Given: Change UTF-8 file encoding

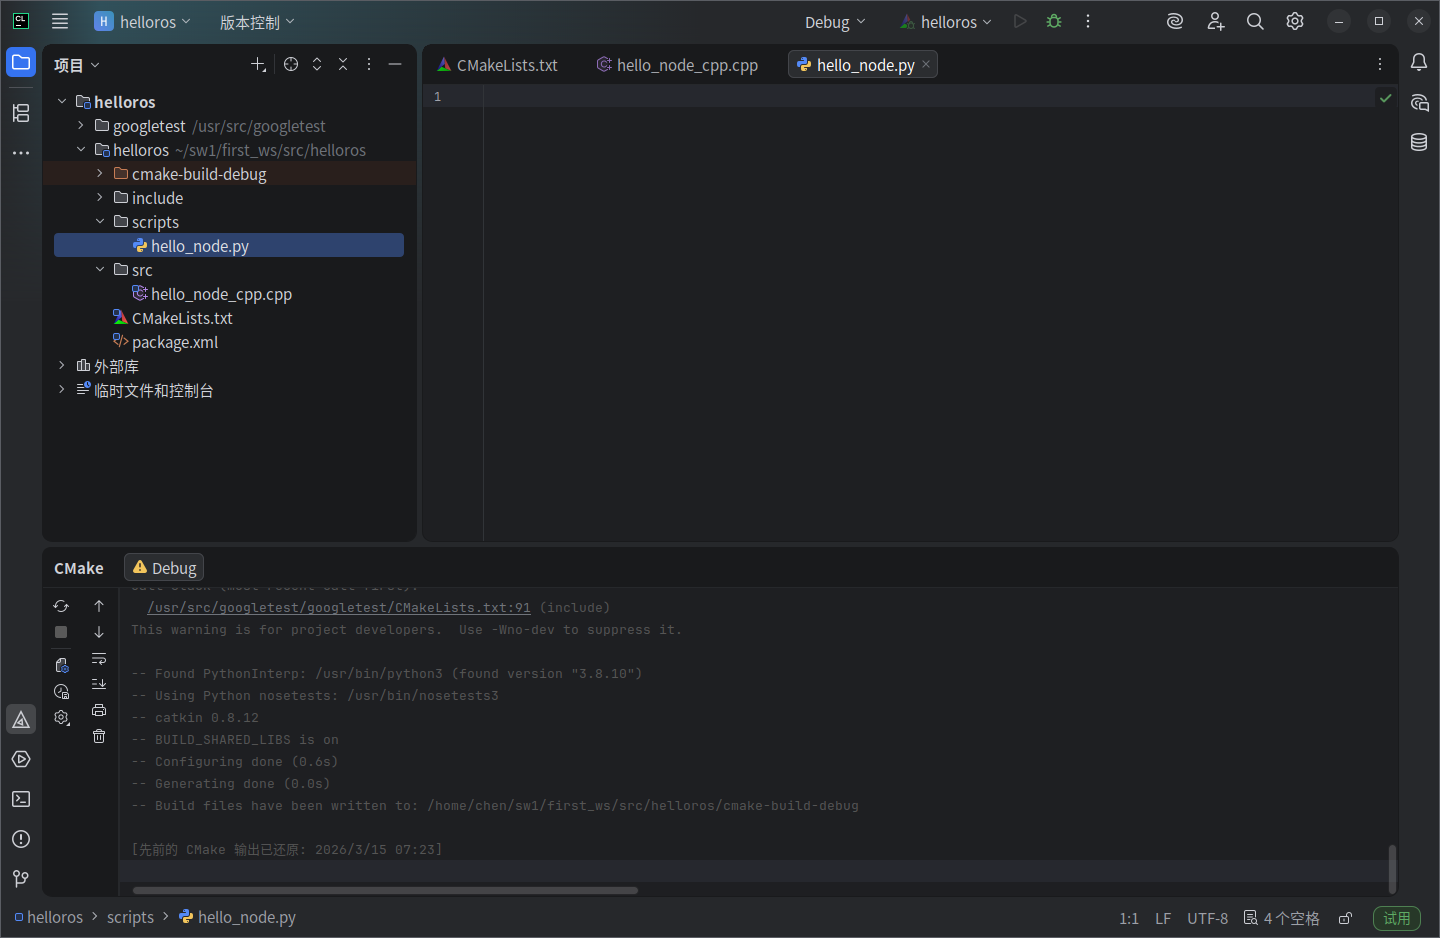Looking at the screenshot, I should (1207, 918).
